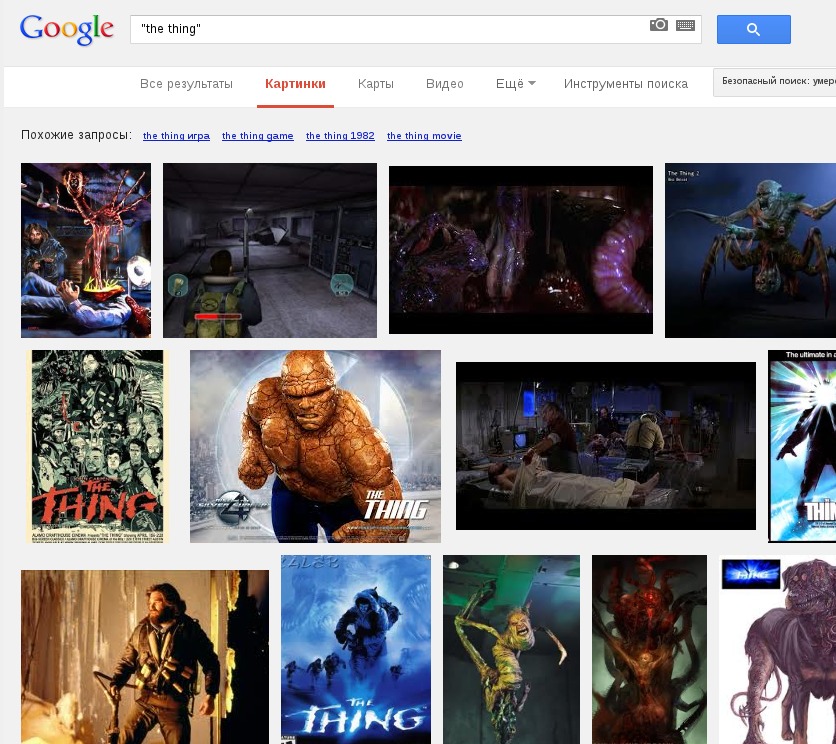Open the orange rock Fantastic Four Thing image

[315, 446]
